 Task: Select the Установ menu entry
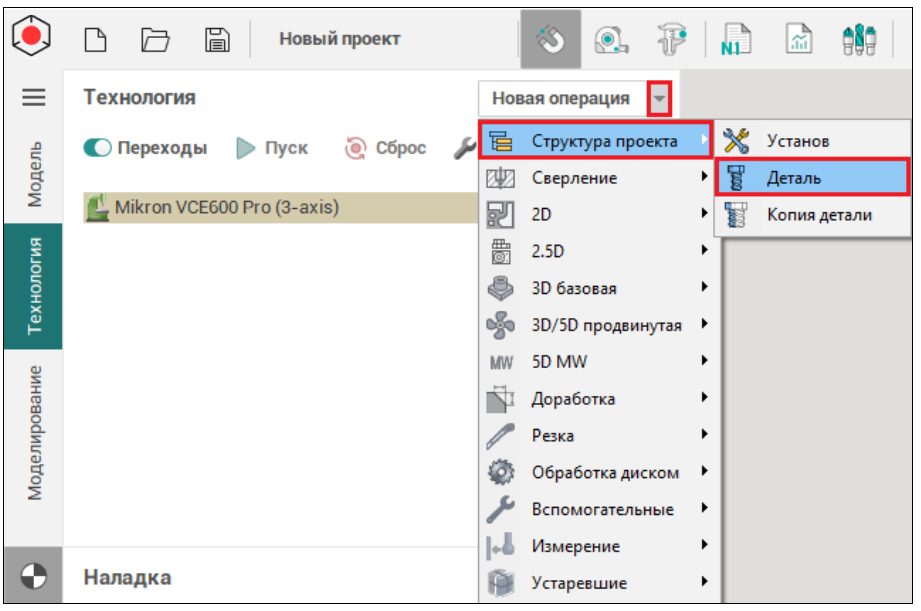coord(797,141)
